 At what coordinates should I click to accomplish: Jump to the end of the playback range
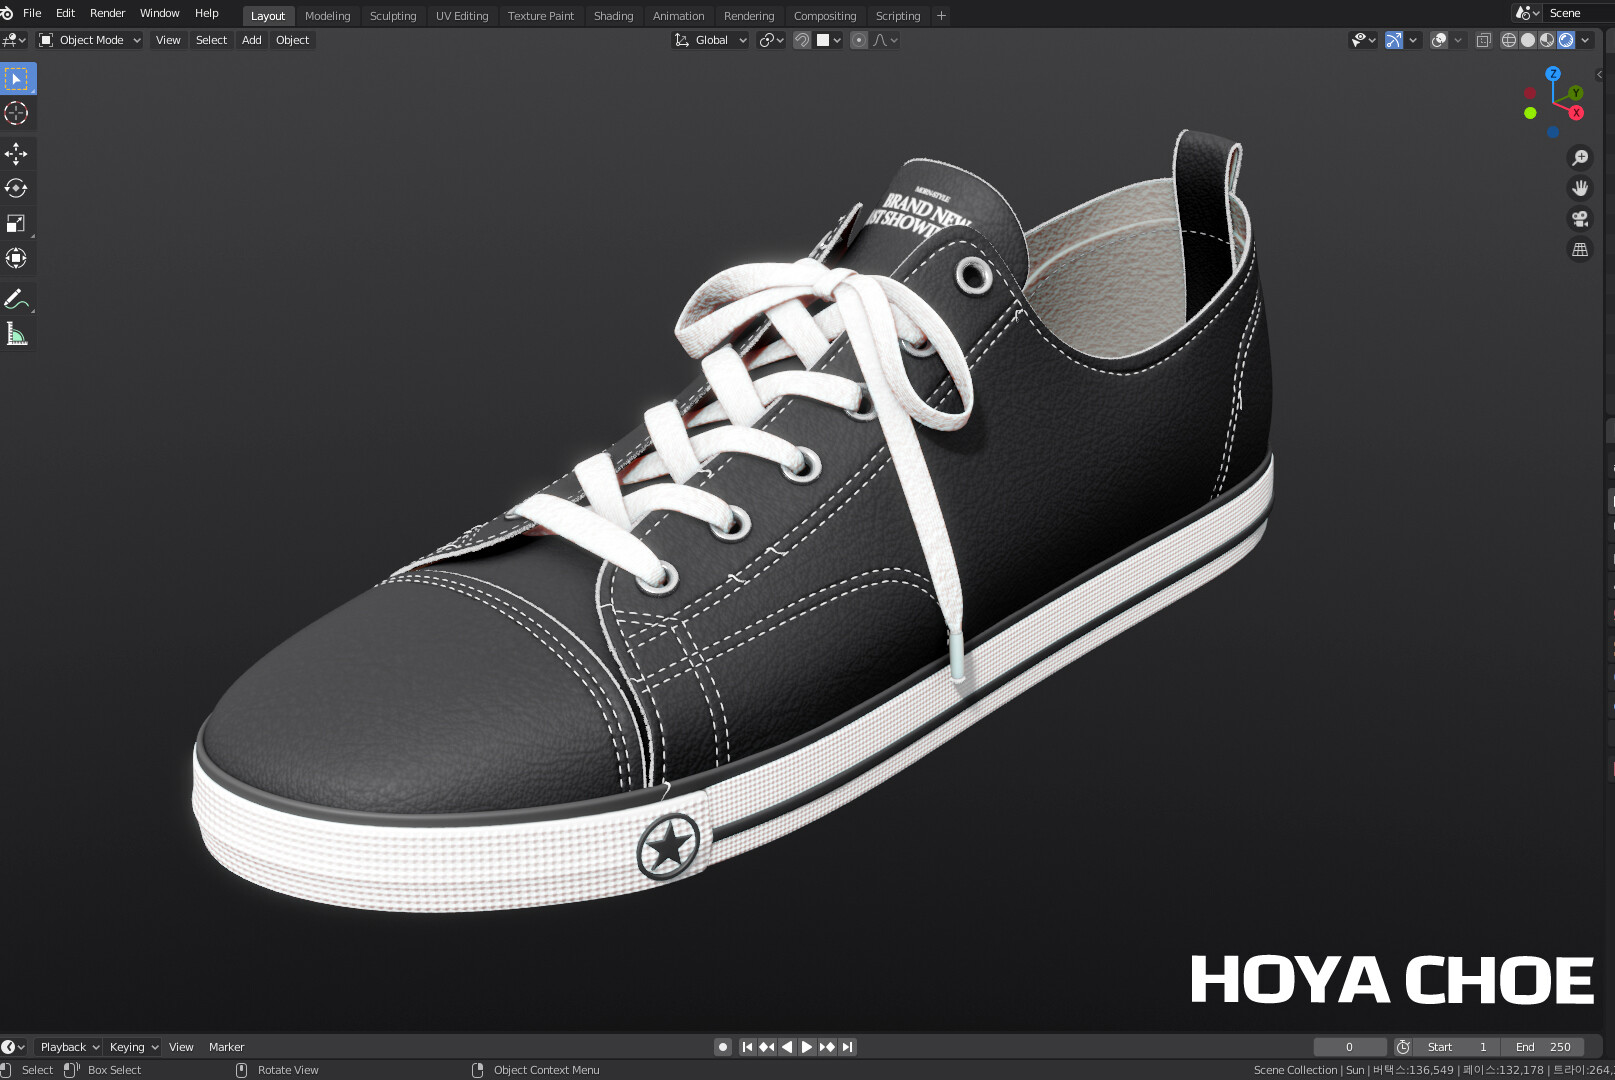click(x=847, y=1046)
